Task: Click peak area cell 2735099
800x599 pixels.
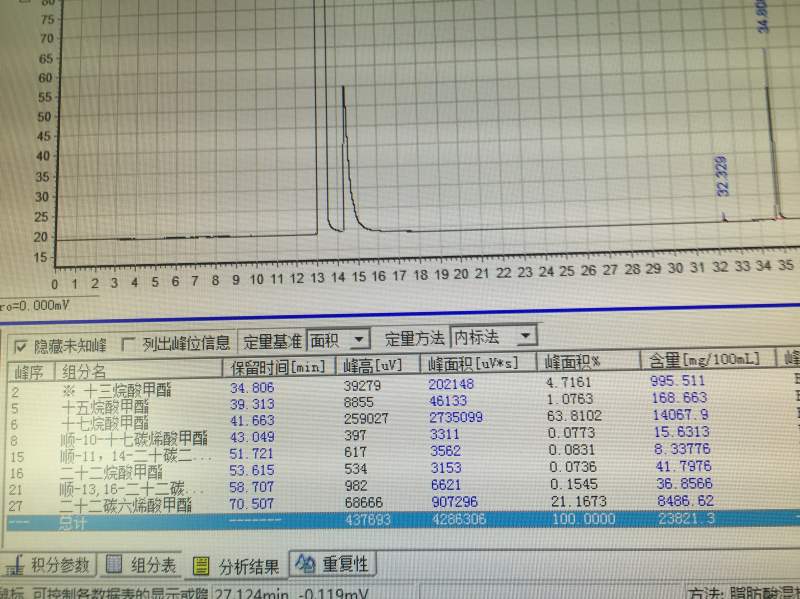Action: click(x=456, y=417)
